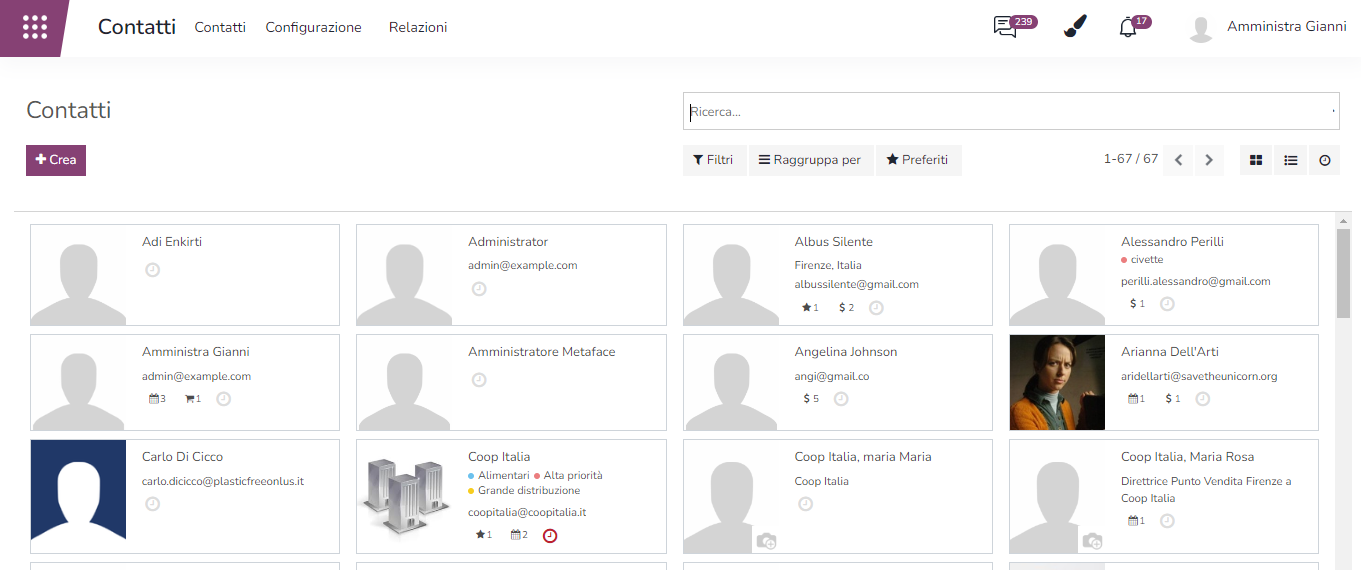Click the paintbrush customization icon
Viewport: 1361px width, 570px height.
point(1074,27)
